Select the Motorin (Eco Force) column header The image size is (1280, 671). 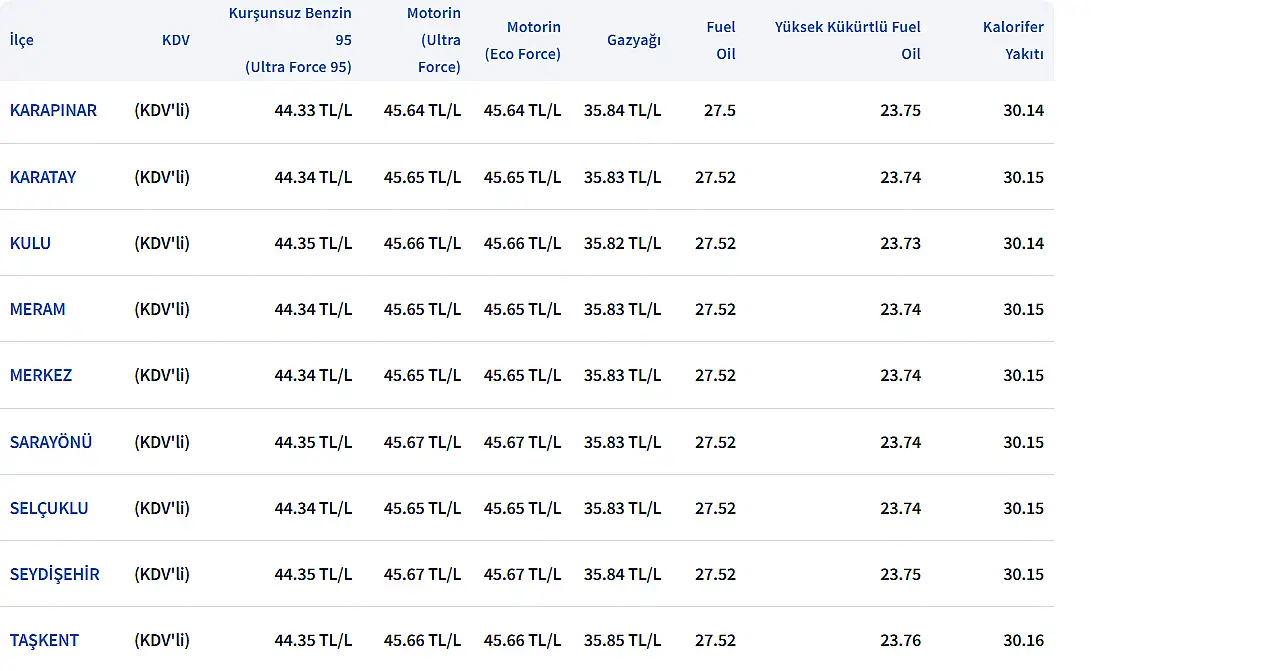point(522,40)
